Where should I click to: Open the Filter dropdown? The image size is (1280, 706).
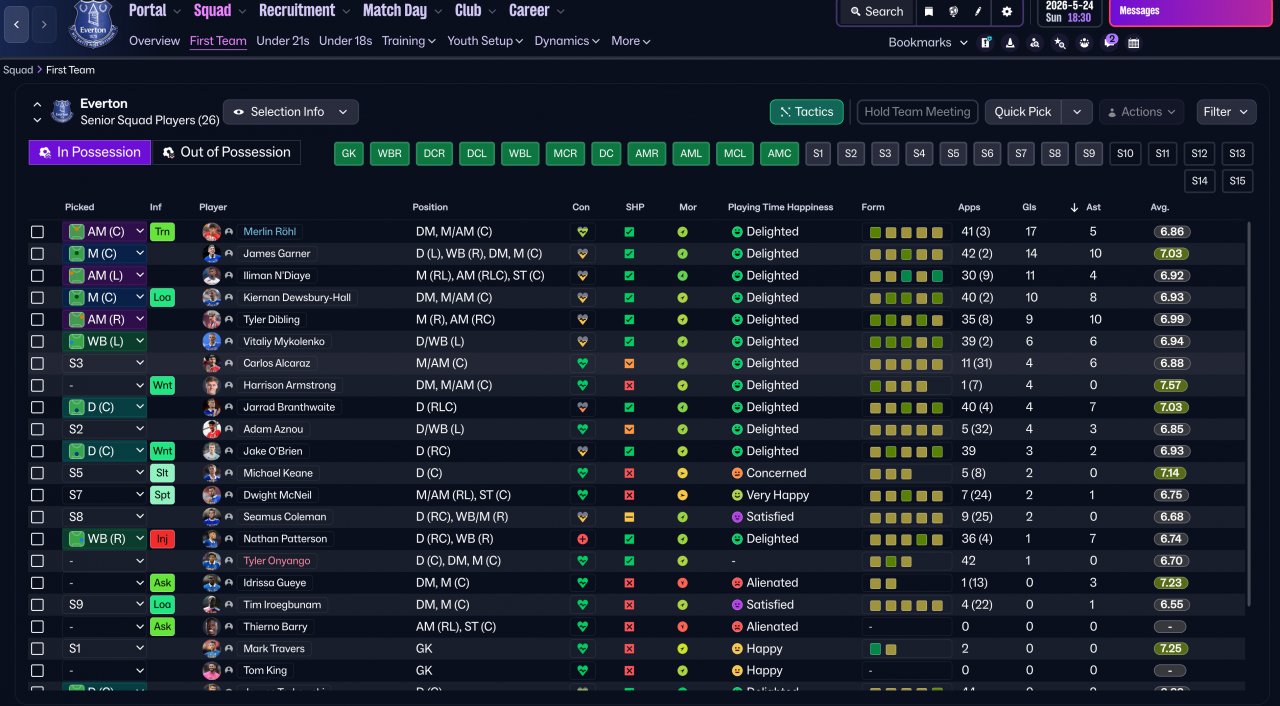[1226, 112]
